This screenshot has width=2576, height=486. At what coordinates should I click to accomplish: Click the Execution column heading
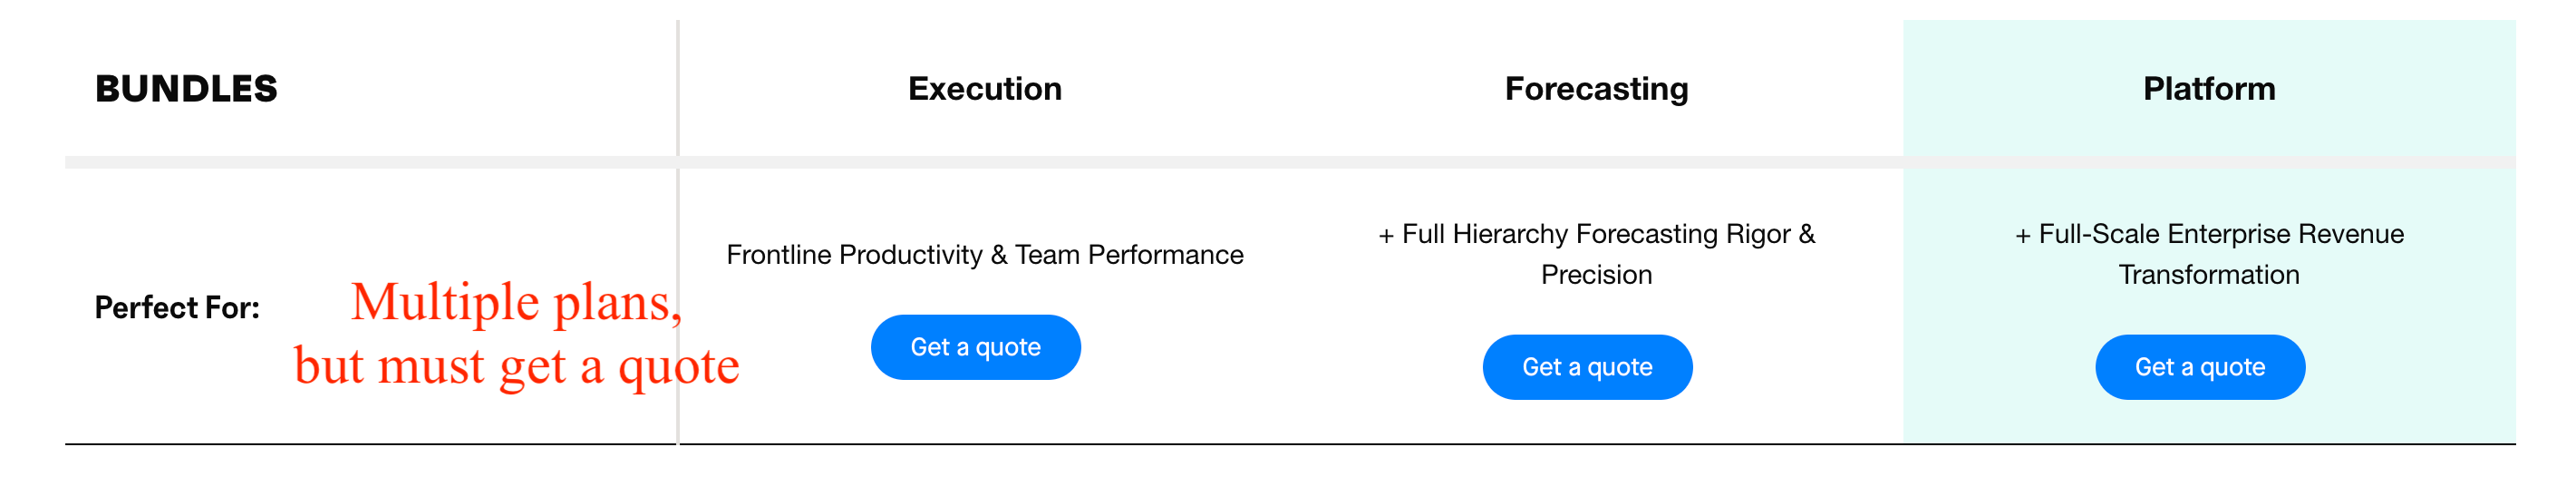tap(985, 89)
